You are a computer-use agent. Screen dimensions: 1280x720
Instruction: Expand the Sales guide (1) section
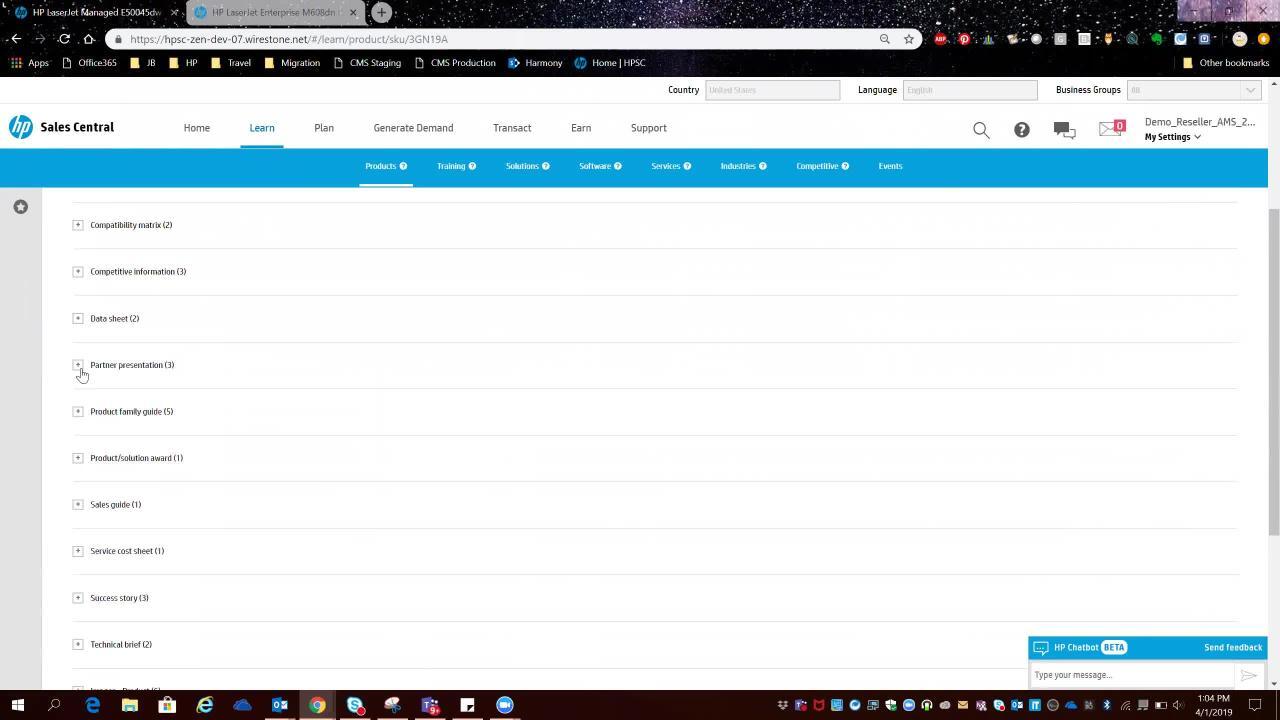pyautogui.click(x=78, y=505)
